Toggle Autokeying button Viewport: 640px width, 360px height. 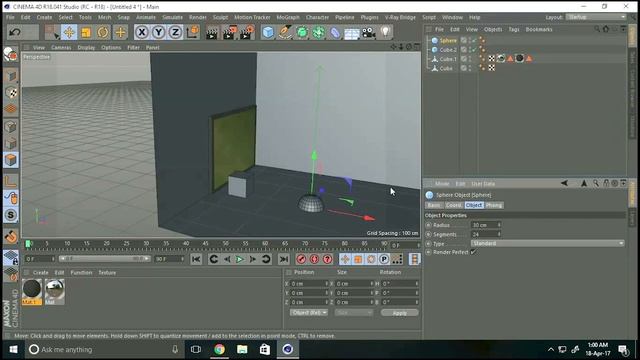(314, 259)
